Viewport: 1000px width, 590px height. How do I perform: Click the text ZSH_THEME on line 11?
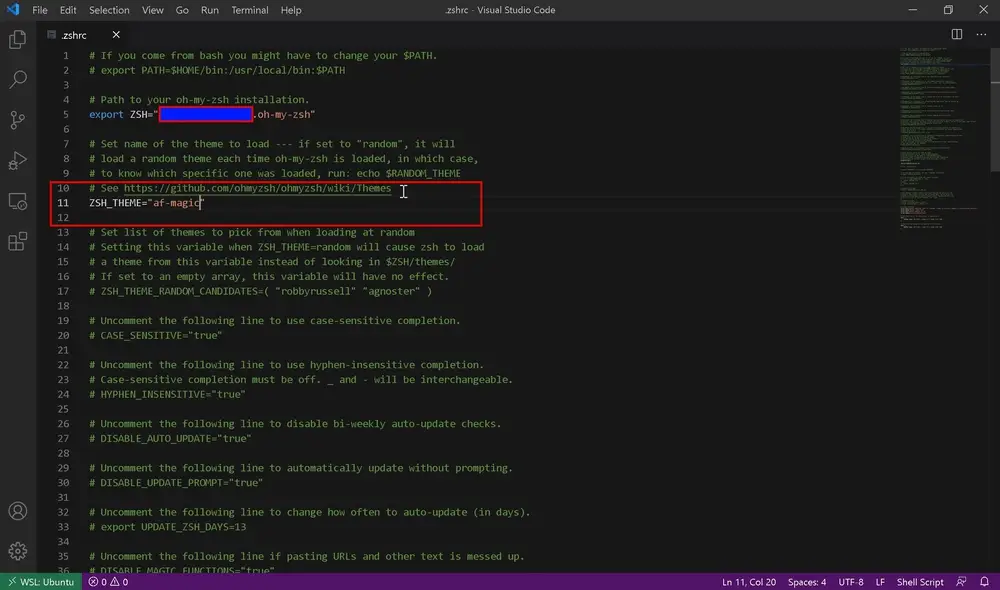tap(115, 203)
